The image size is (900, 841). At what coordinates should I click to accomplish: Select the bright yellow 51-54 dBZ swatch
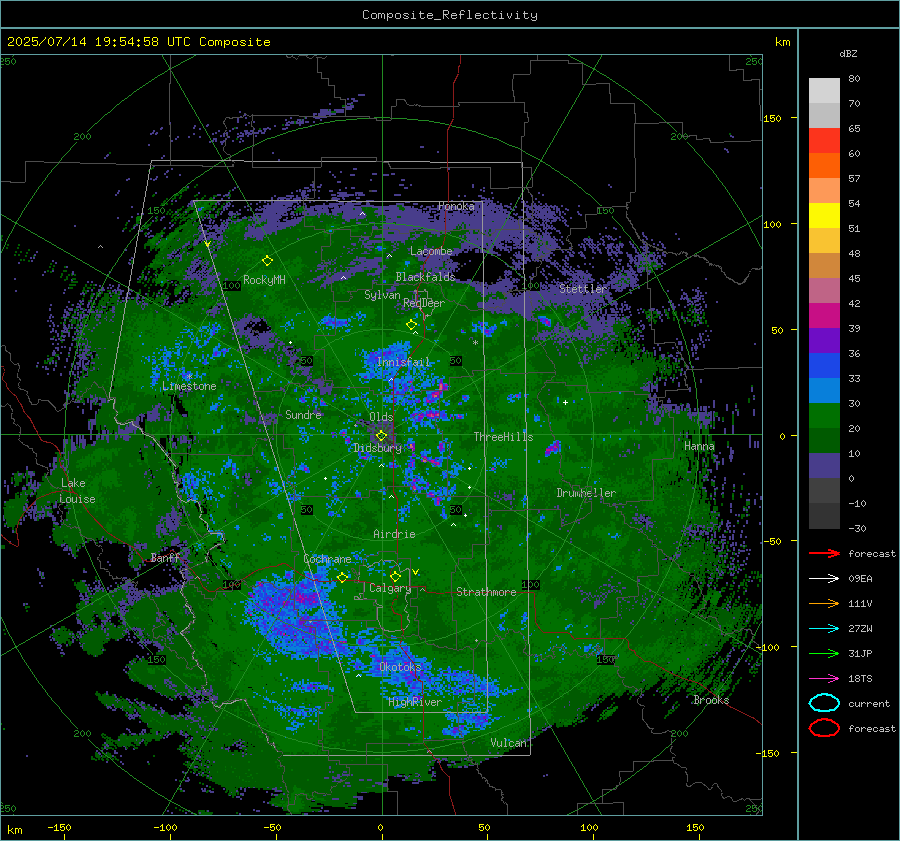tap(824, 216)
